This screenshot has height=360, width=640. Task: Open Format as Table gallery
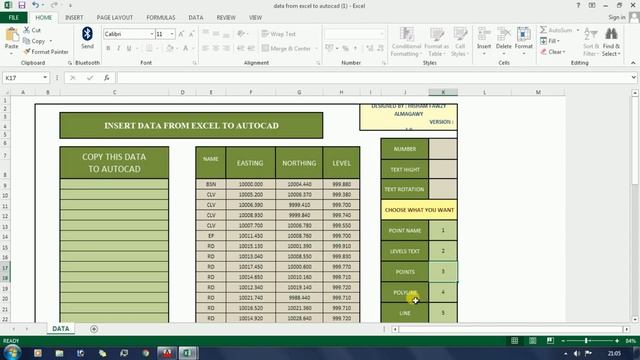[x=436, y=42]
